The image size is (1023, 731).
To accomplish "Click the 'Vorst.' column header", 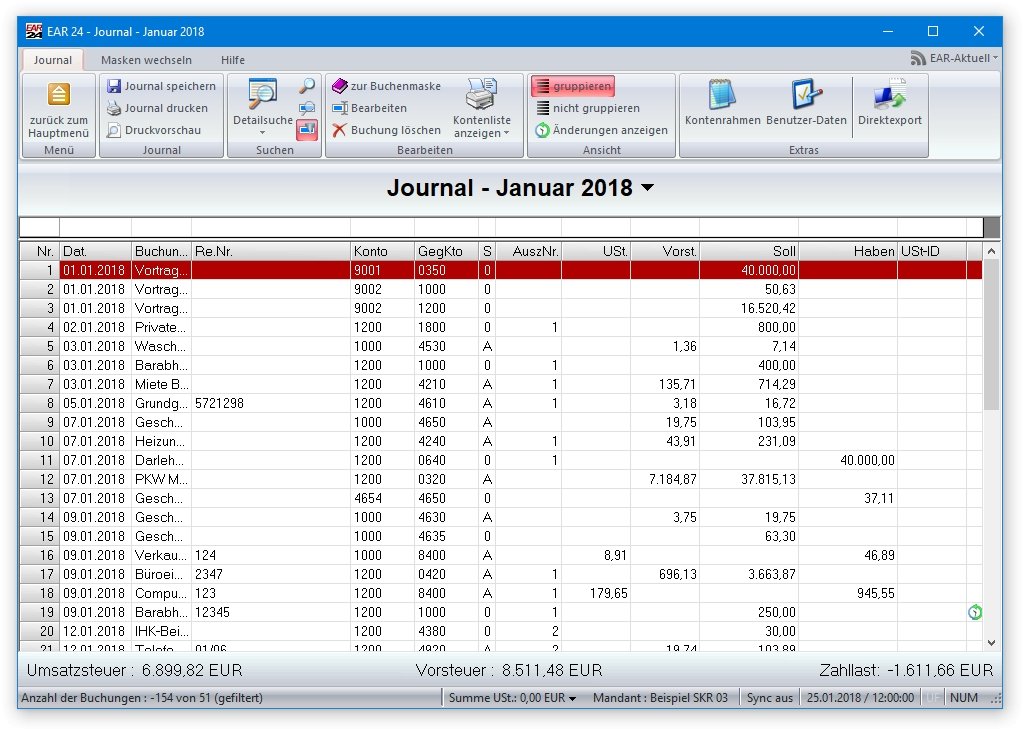I will tap(665, 251).
